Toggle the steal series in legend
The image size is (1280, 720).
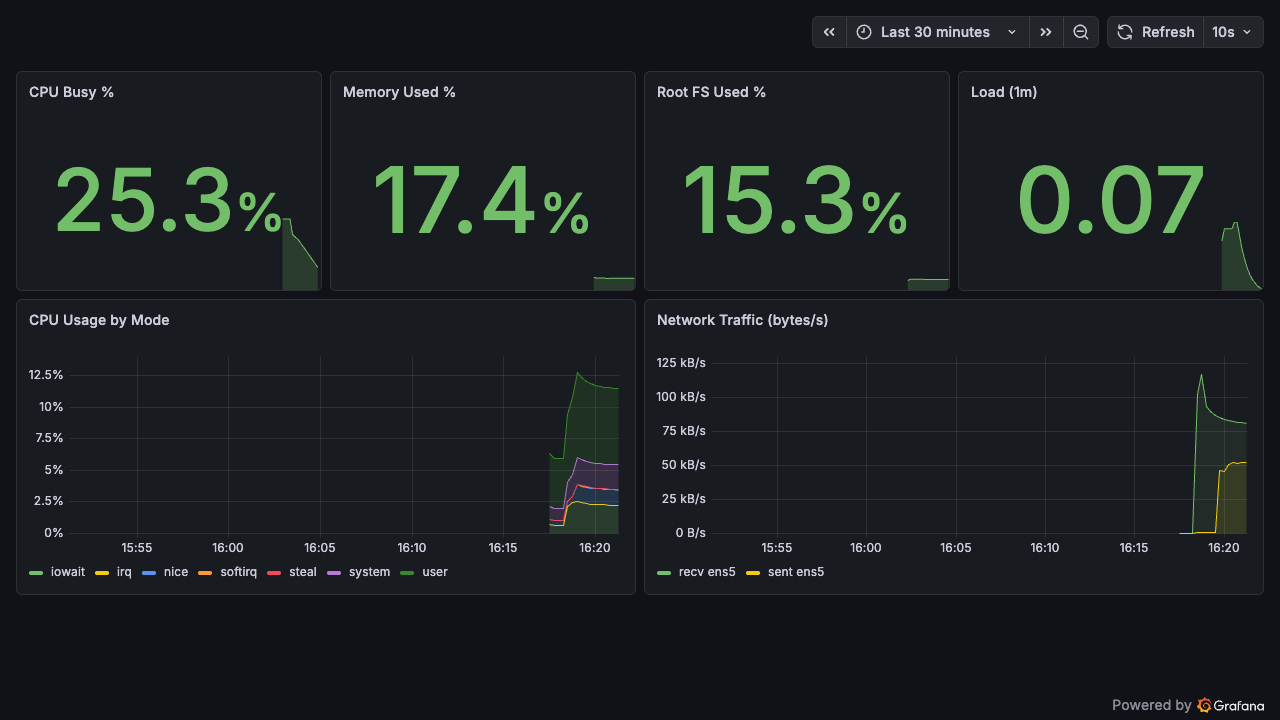(302, 572)
